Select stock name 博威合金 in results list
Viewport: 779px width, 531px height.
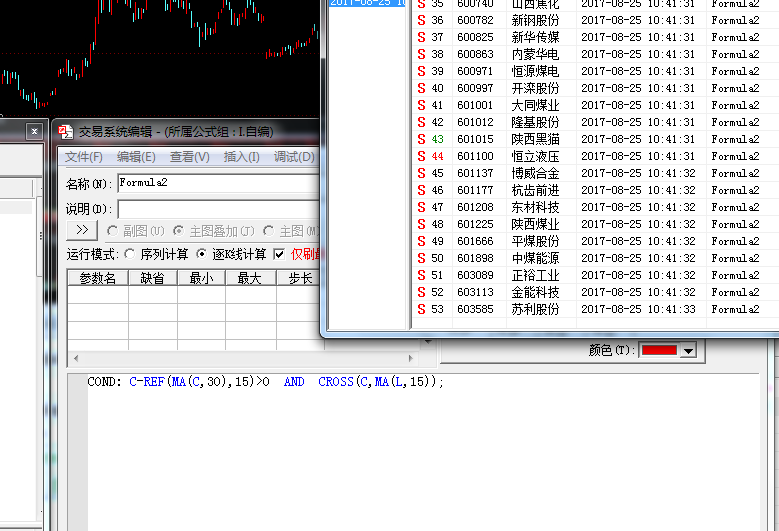(x=536, y=173)
